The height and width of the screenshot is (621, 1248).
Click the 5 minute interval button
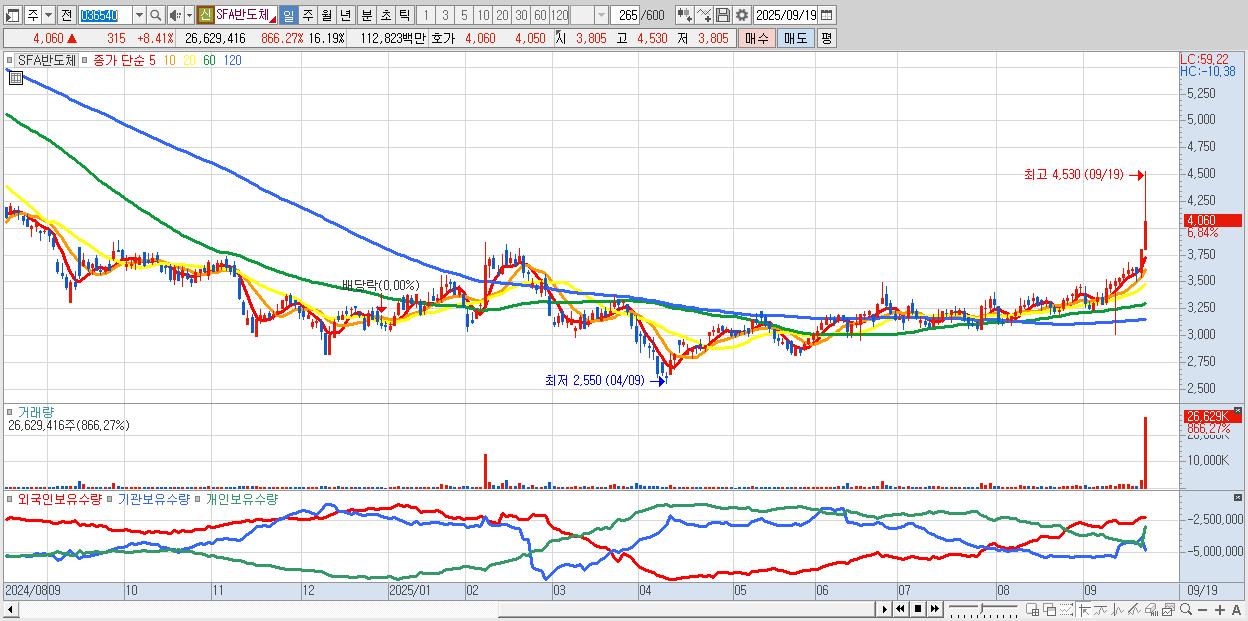[464, 15]
